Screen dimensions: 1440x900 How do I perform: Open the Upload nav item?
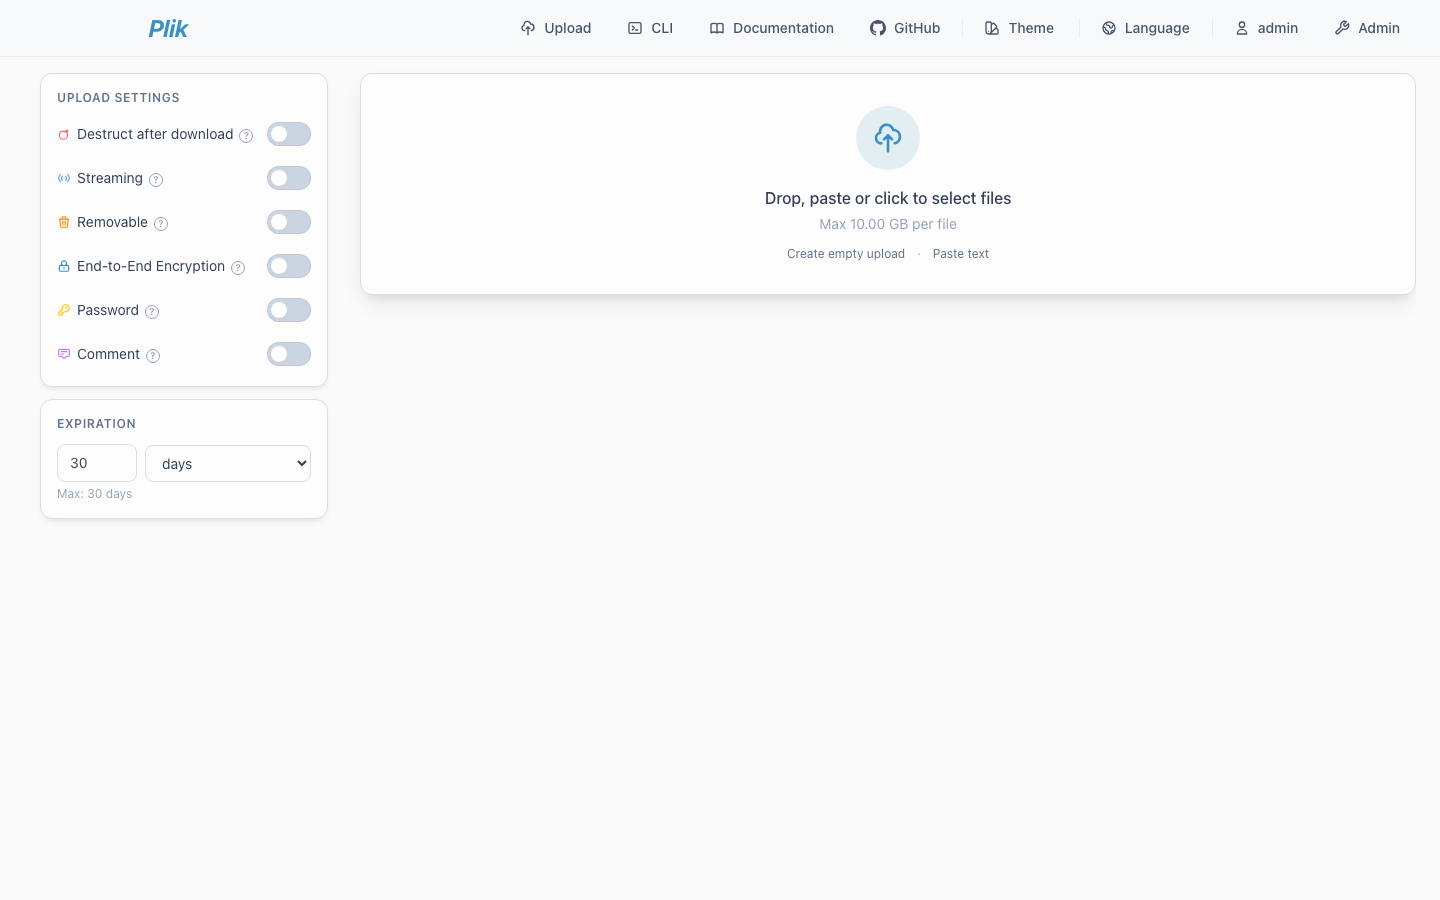click(556, 28)
